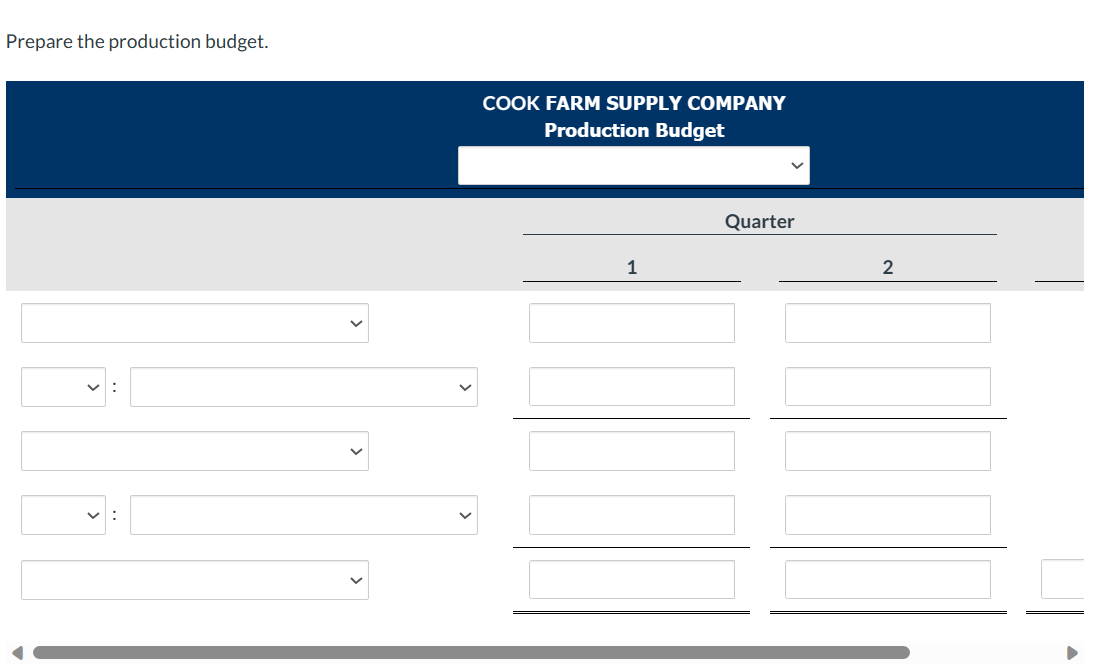Select the second row Quarter 1 input box
This screenshot has height=667, width=1098.
[631, 386]
